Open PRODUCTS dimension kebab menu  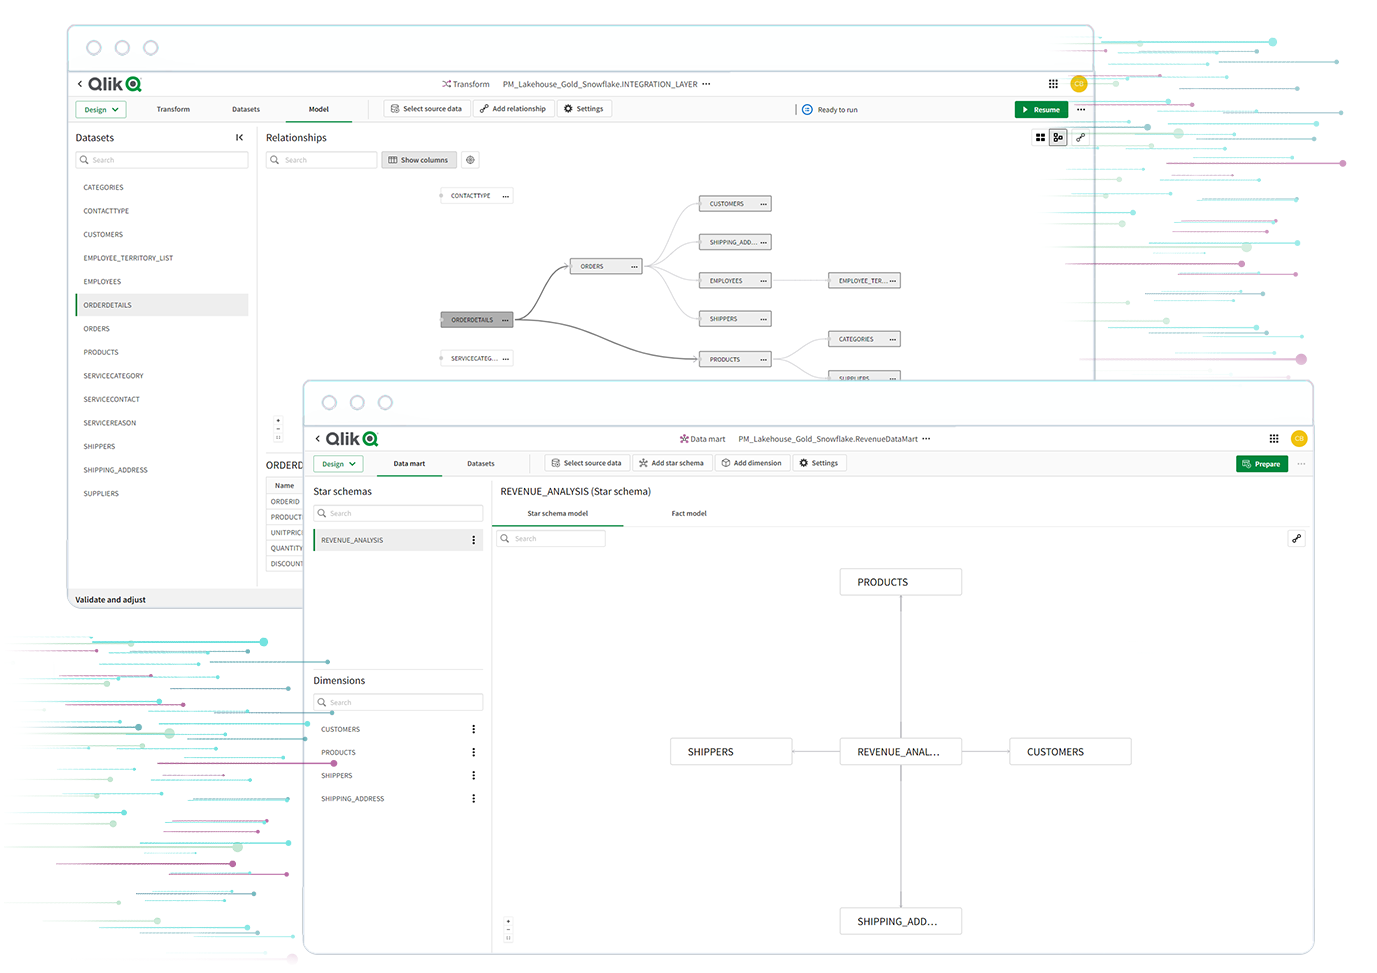(474, 753)
